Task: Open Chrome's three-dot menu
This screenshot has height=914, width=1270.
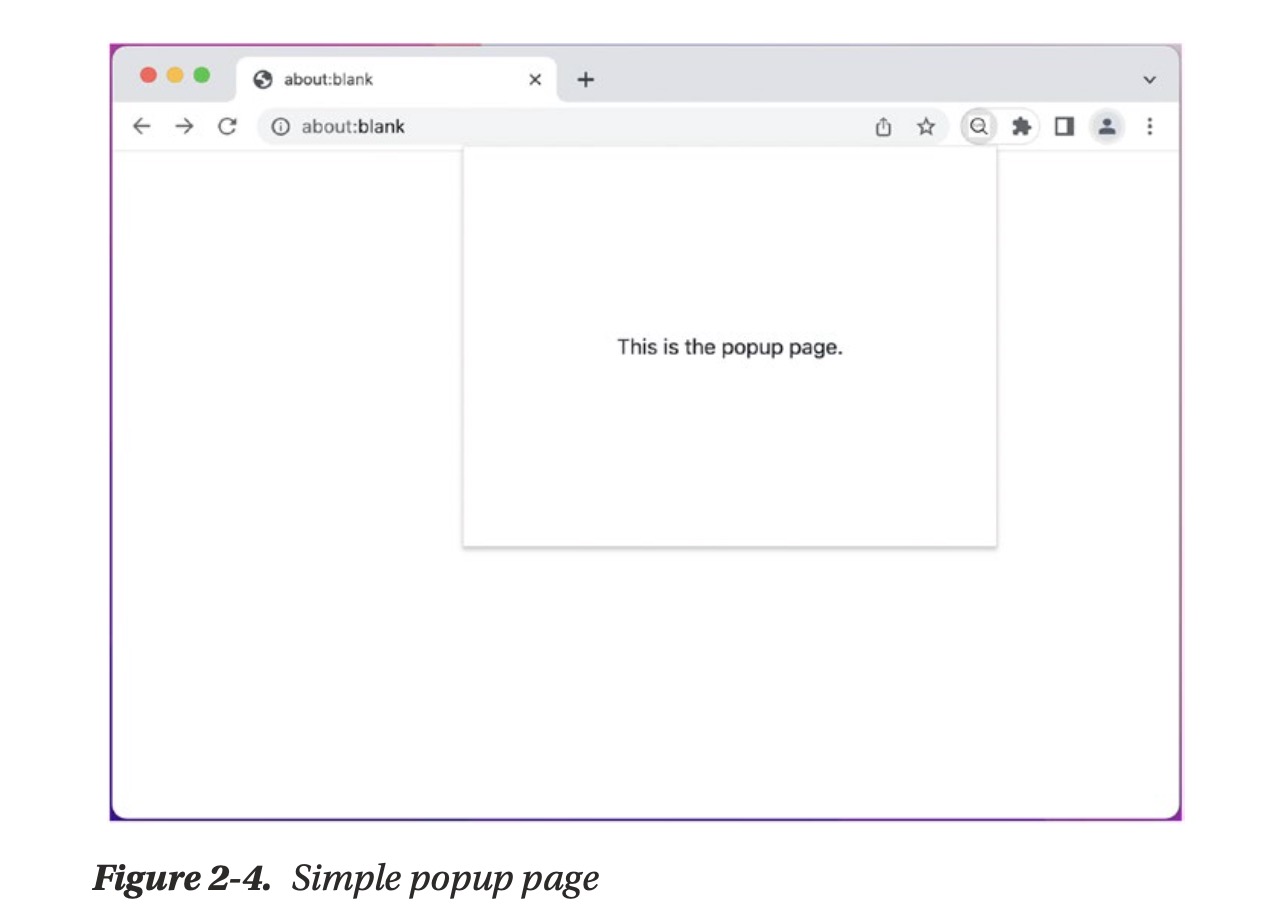Action: pos(1150,127)
